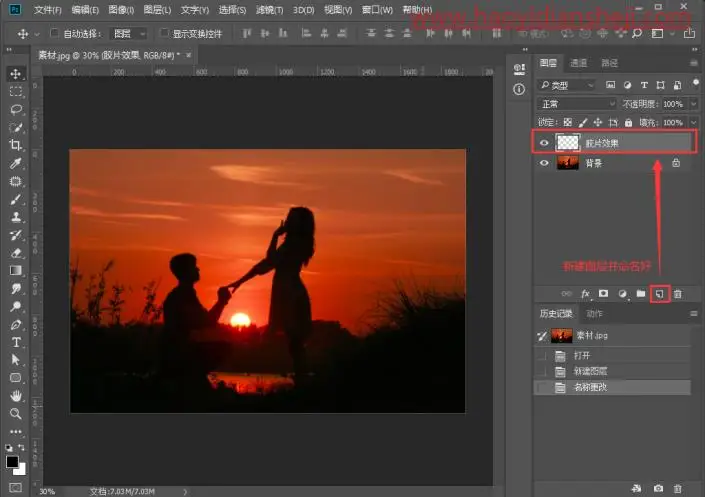Select the Move tool in the toolbox
The image size is (705, 497).
[16, 74]
